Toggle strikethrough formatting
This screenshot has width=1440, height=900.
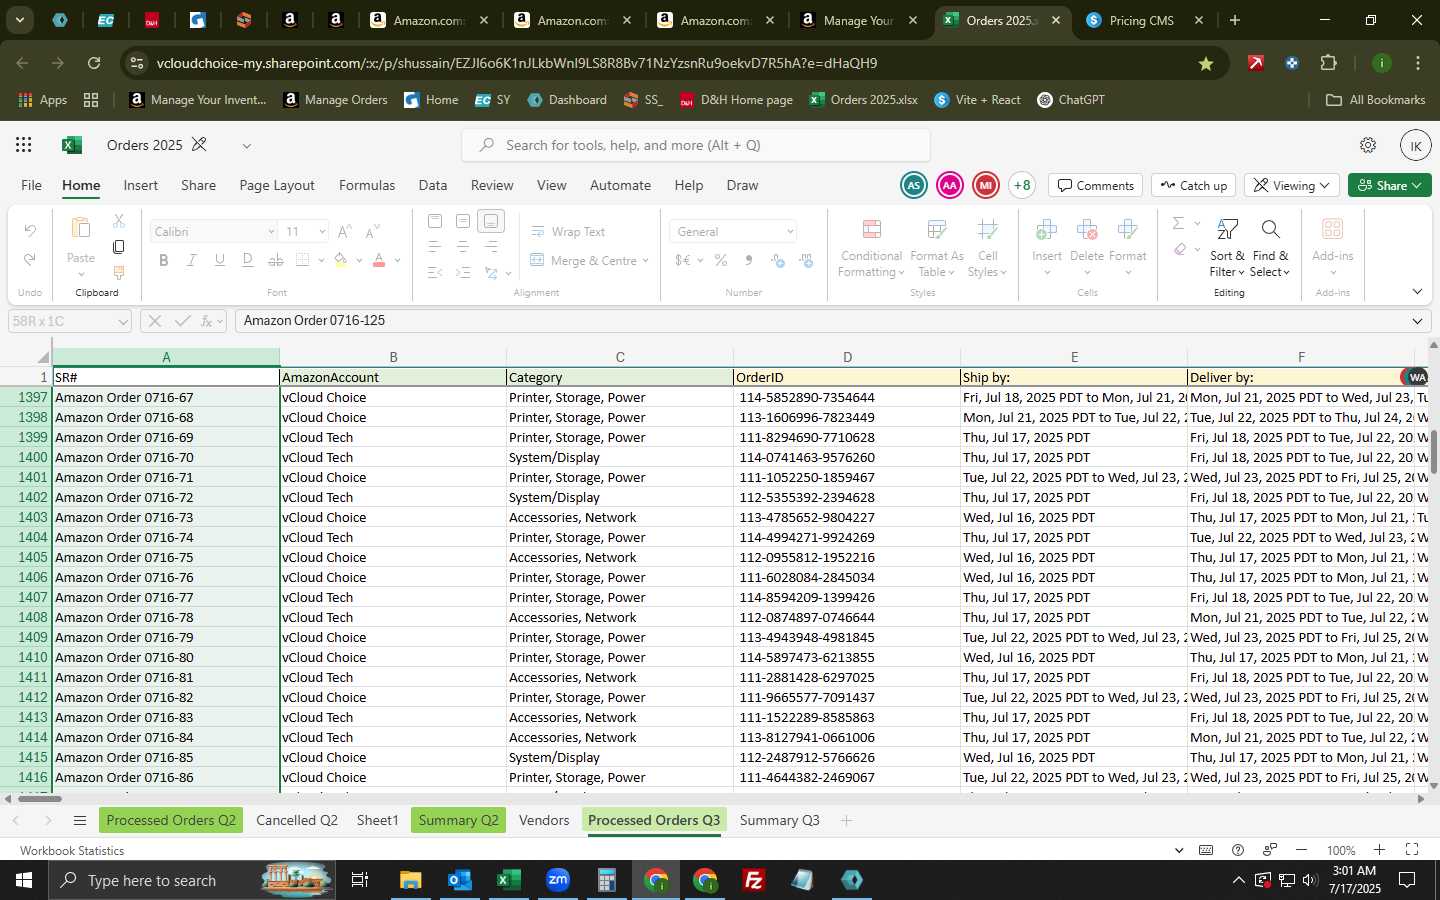click(276, 260)
